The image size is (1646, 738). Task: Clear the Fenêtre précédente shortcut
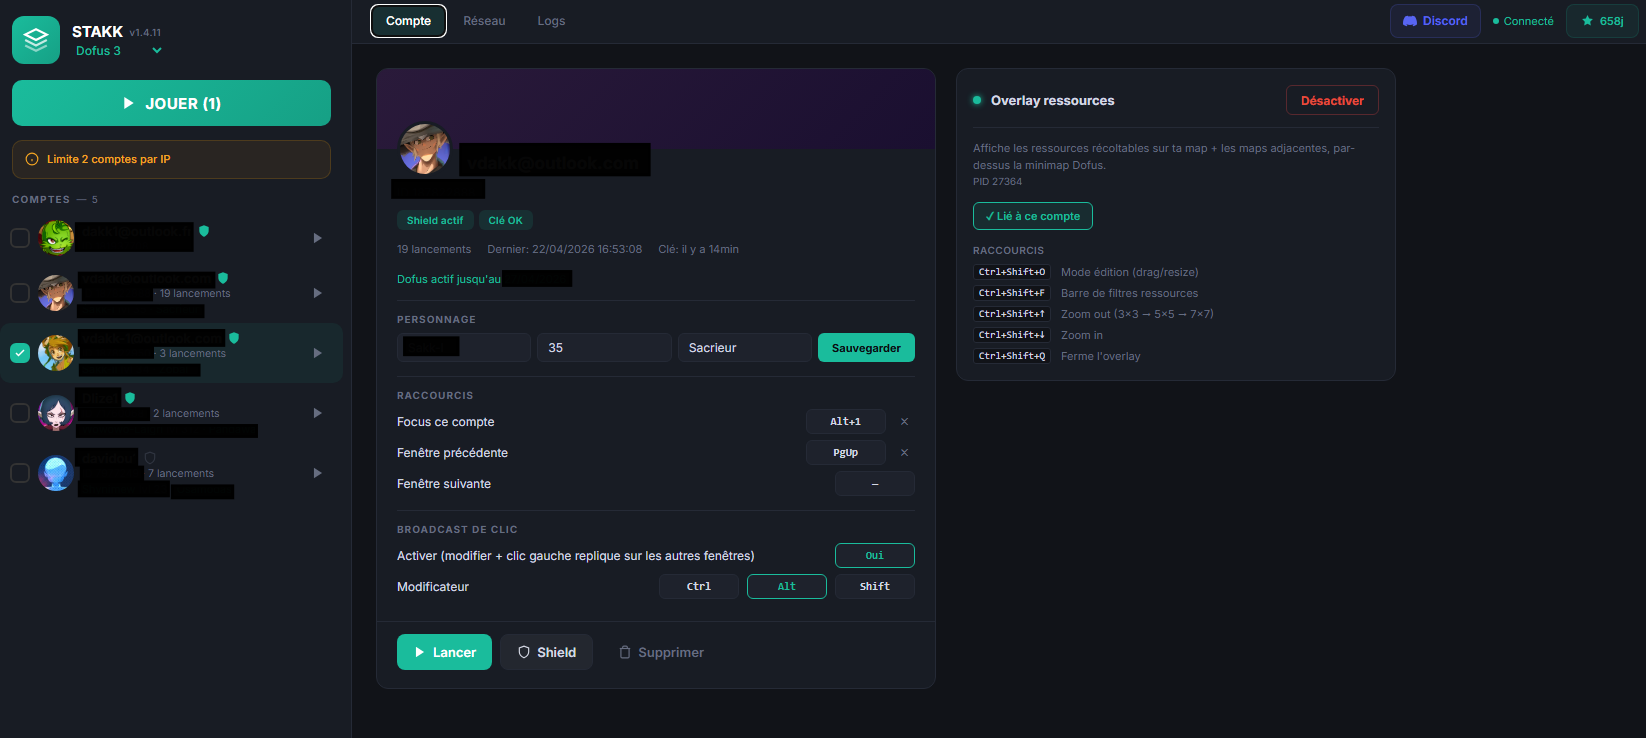[904, 453]
